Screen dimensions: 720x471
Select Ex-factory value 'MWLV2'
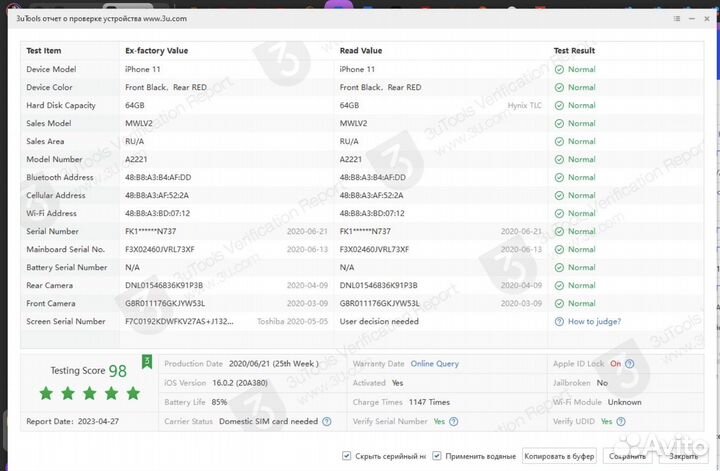139,123
